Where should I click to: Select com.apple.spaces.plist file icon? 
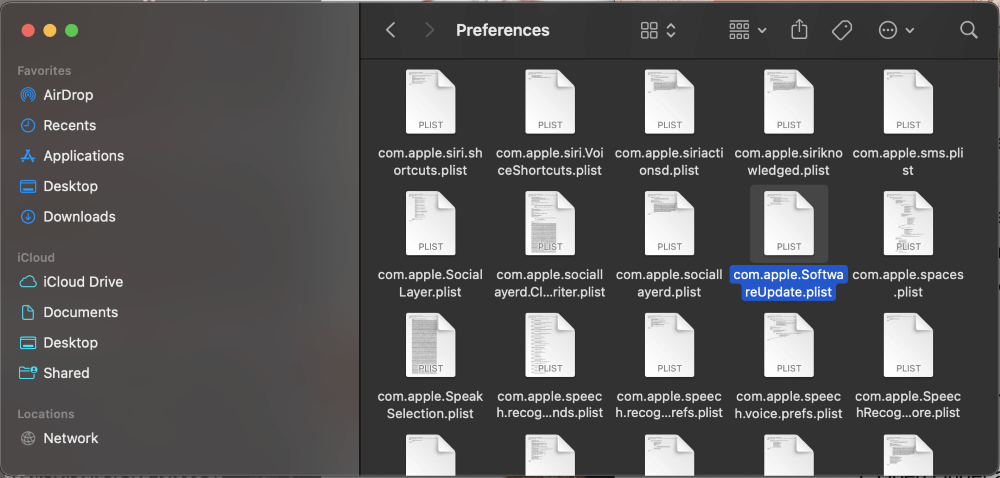pos(908,224)
